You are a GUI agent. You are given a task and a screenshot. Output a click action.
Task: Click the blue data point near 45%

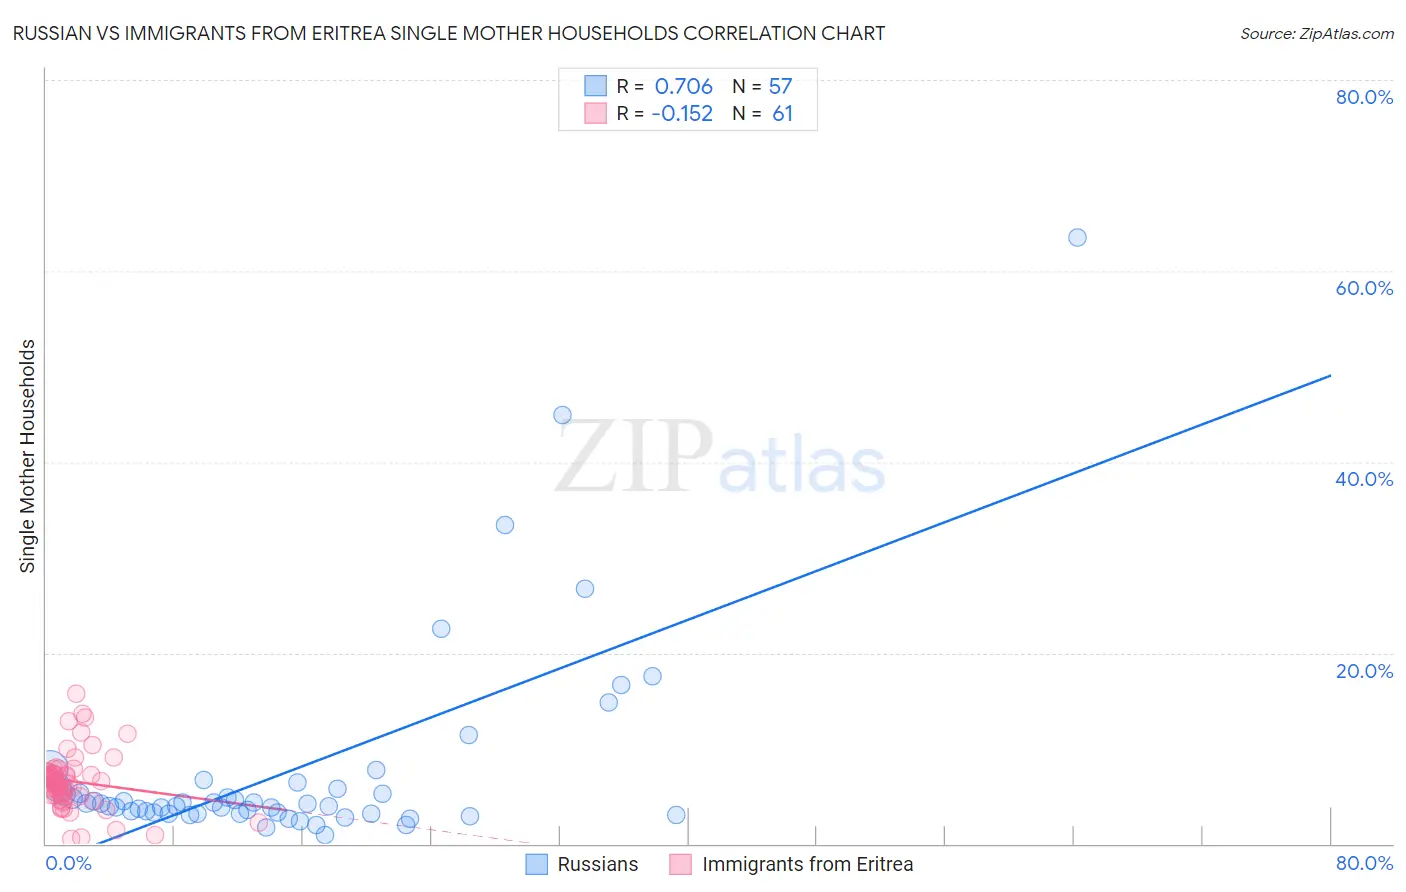[562, 415]
